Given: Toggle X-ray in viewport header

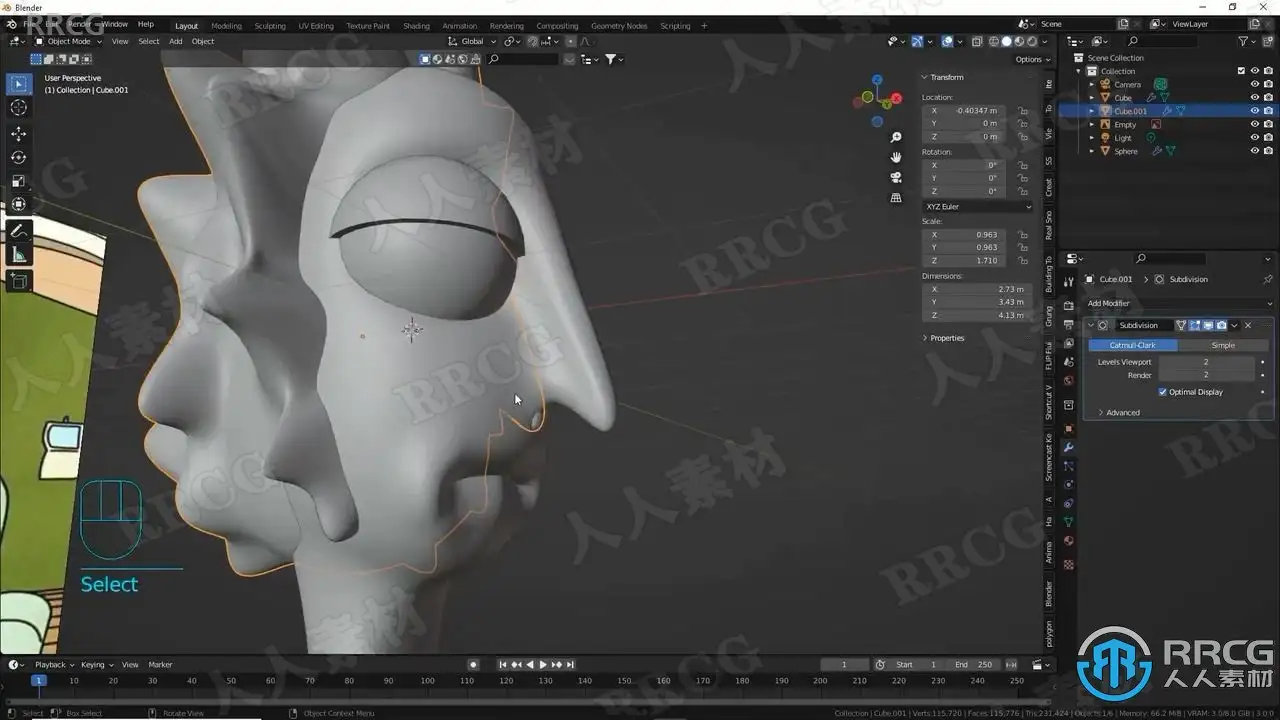Looking at the screenshot, I should tap(977, 41).
